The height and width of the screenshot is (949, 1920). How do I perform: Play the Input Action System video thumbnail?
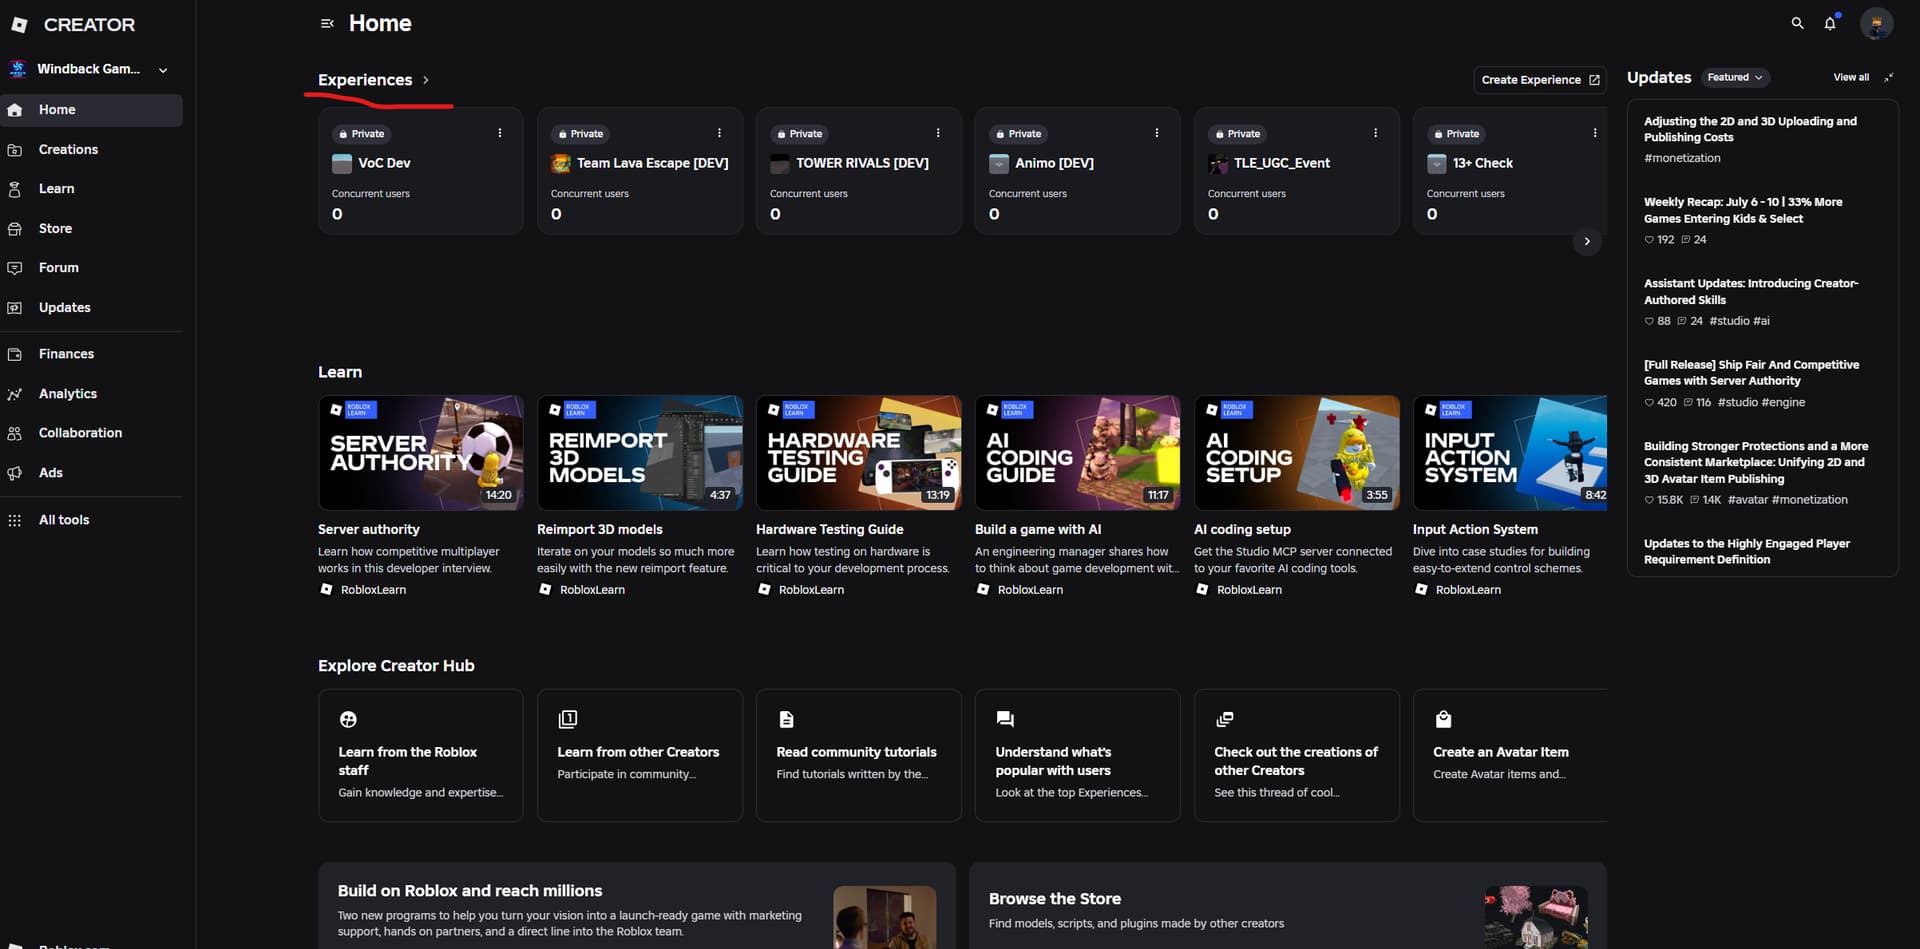coord(1510,453)
